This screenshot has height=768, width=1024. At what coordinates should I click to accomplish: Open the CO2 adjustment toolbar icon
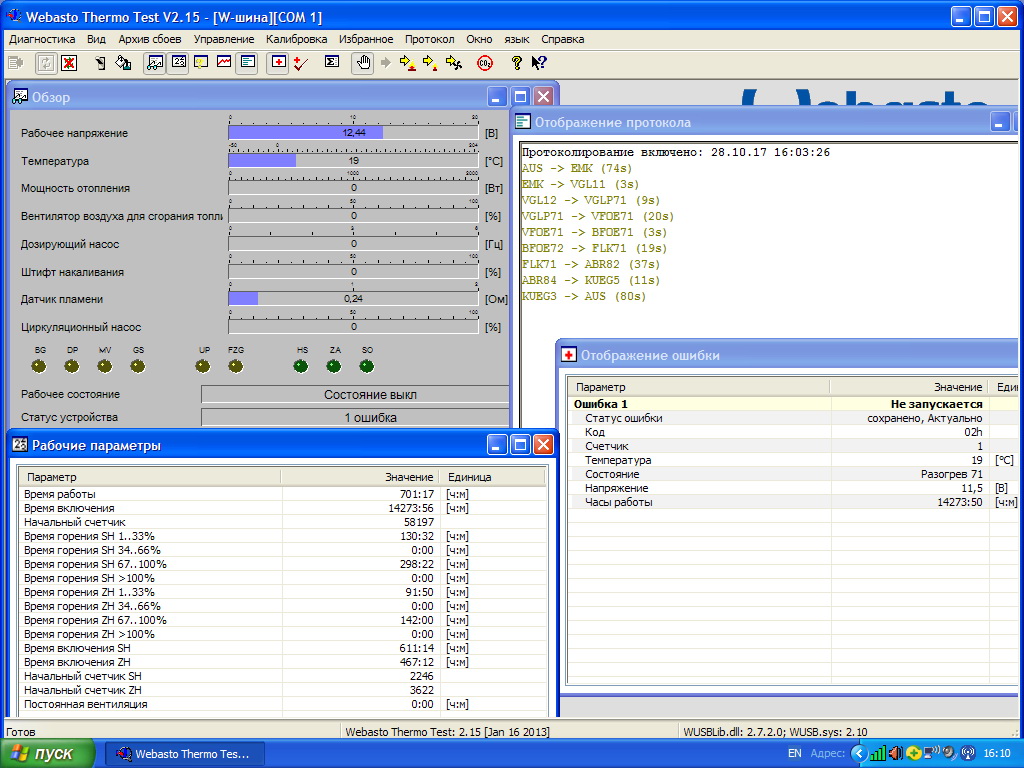click(x=485, y=63)
